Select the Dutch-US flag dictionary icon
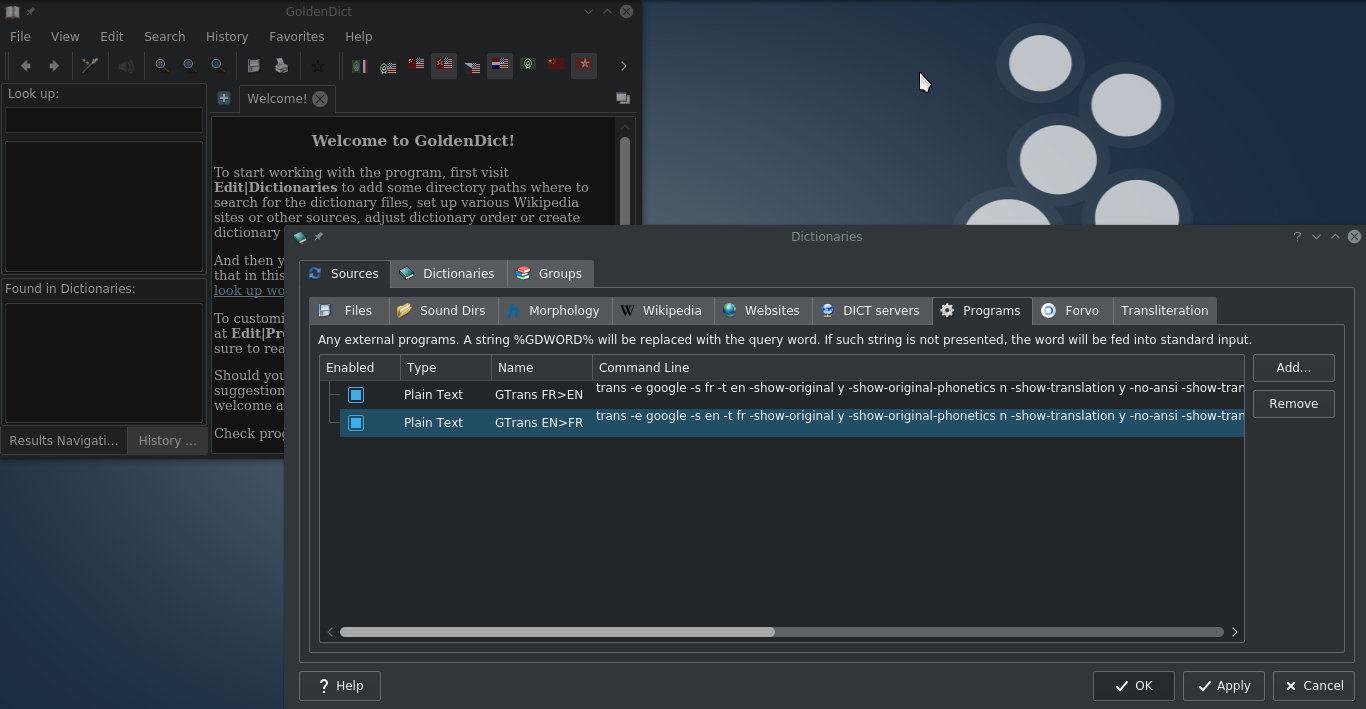Image resolution: width=1366 pixels, height=709 pixels. (499, 65)
